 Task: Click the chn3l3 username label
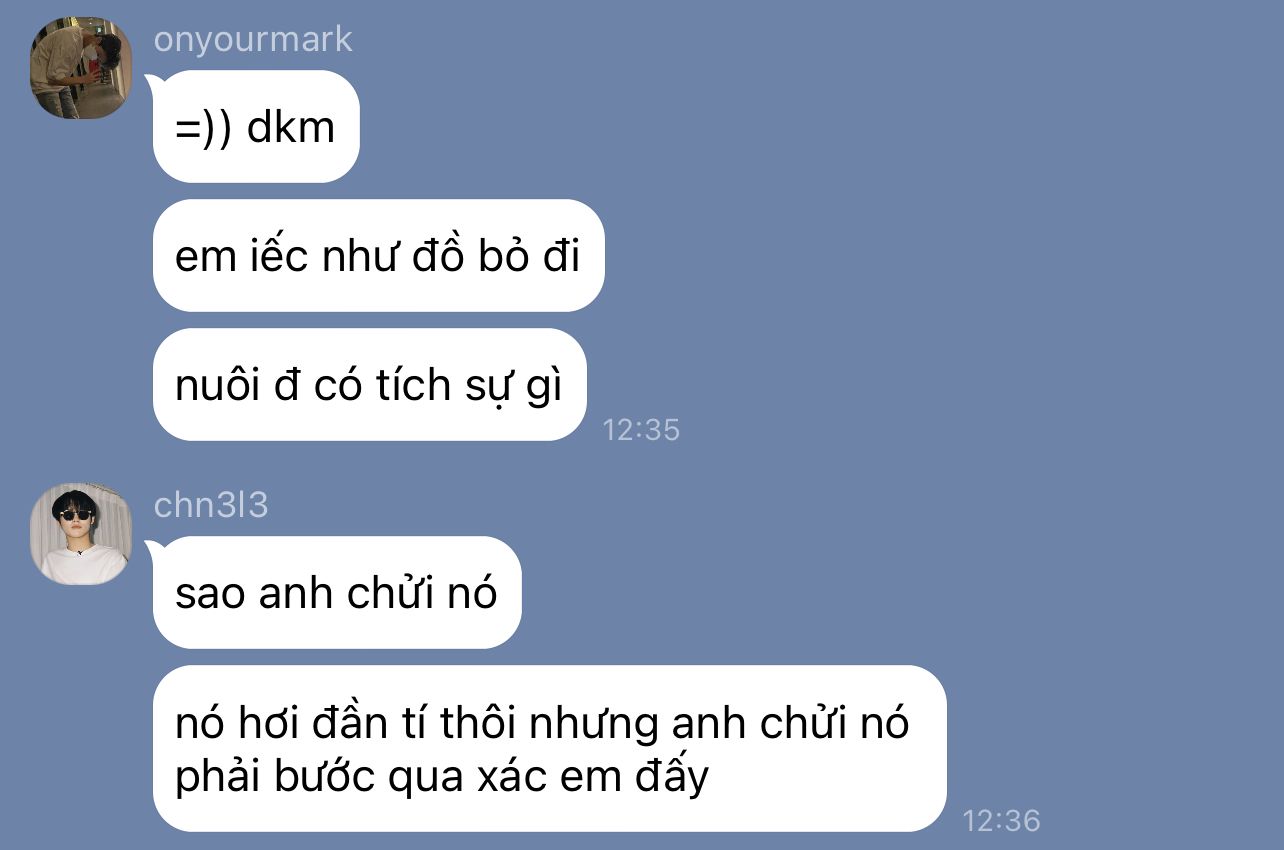point(211,505)
